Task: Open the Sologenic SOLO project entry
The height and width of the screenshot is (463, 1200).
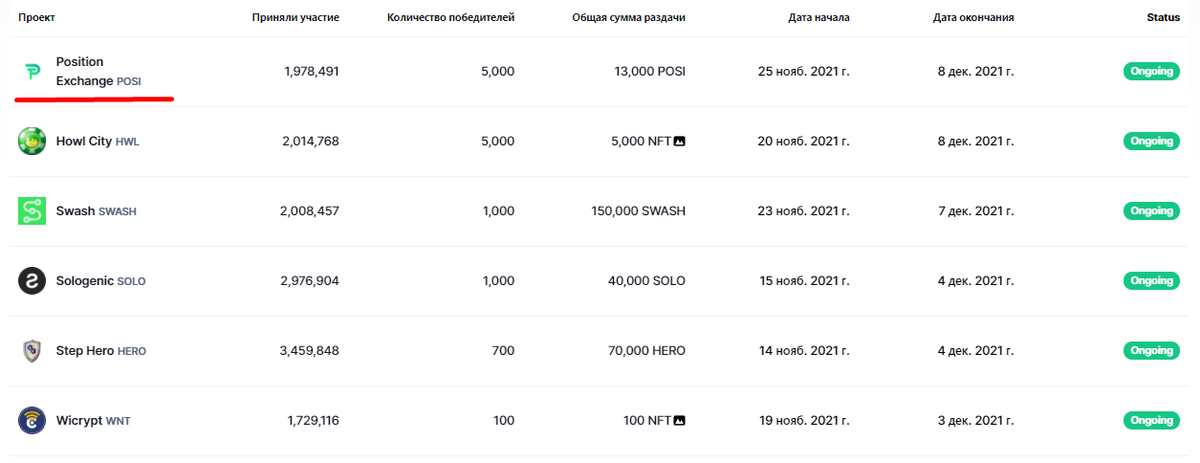Action: click(x=101, y=281)
